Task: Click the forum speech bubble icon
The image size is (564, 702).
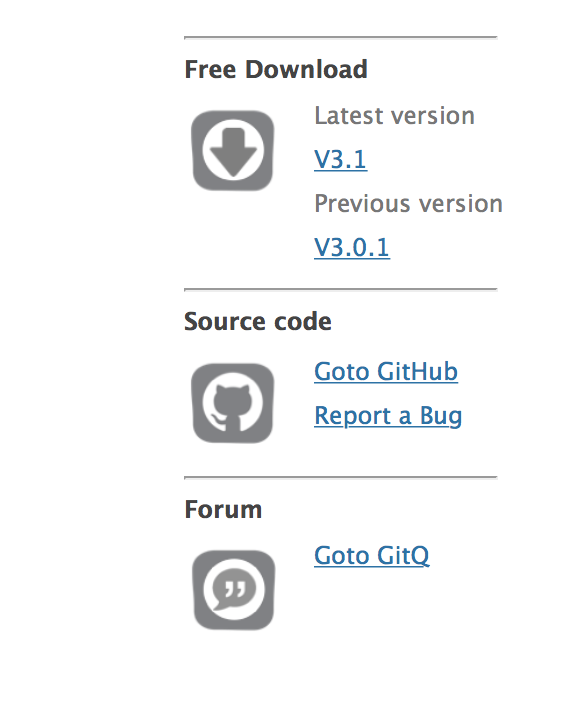Action: coord(233,590)
